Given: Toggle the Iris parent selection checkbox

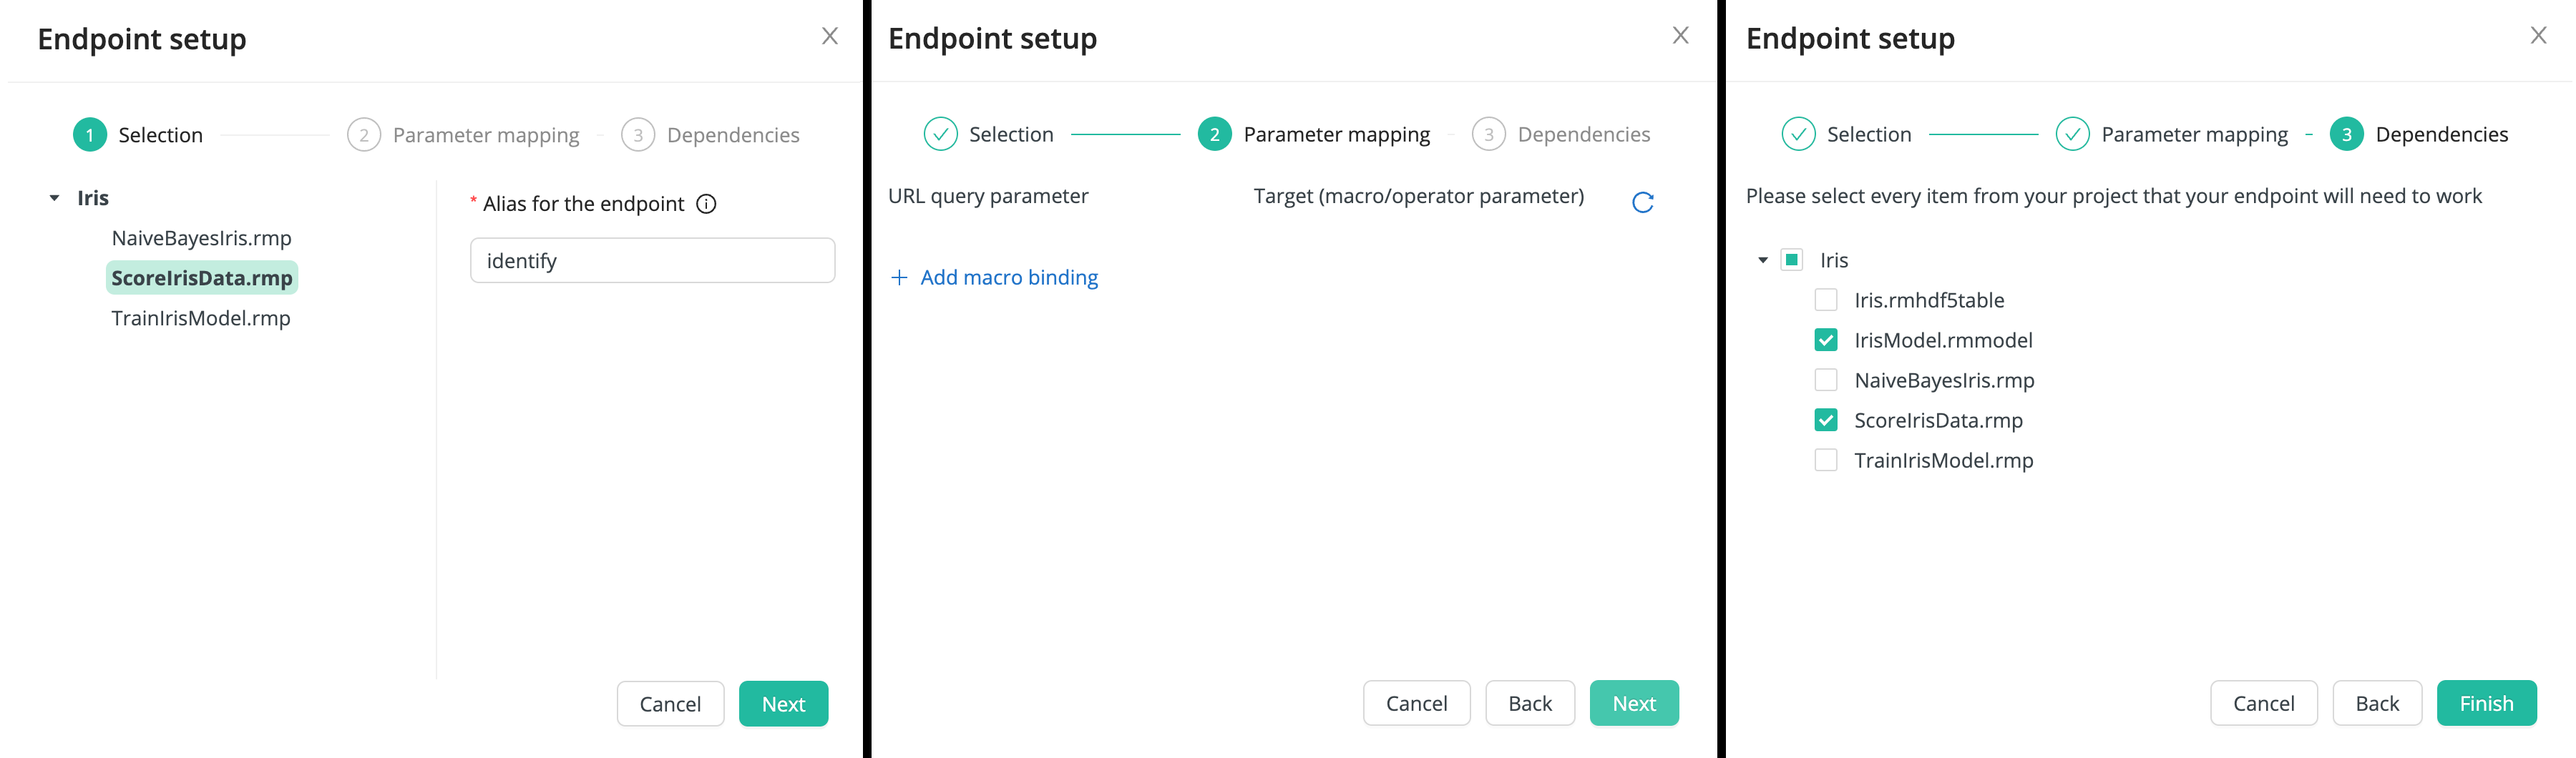Looking at the screenshot, I should (1790, 259).
